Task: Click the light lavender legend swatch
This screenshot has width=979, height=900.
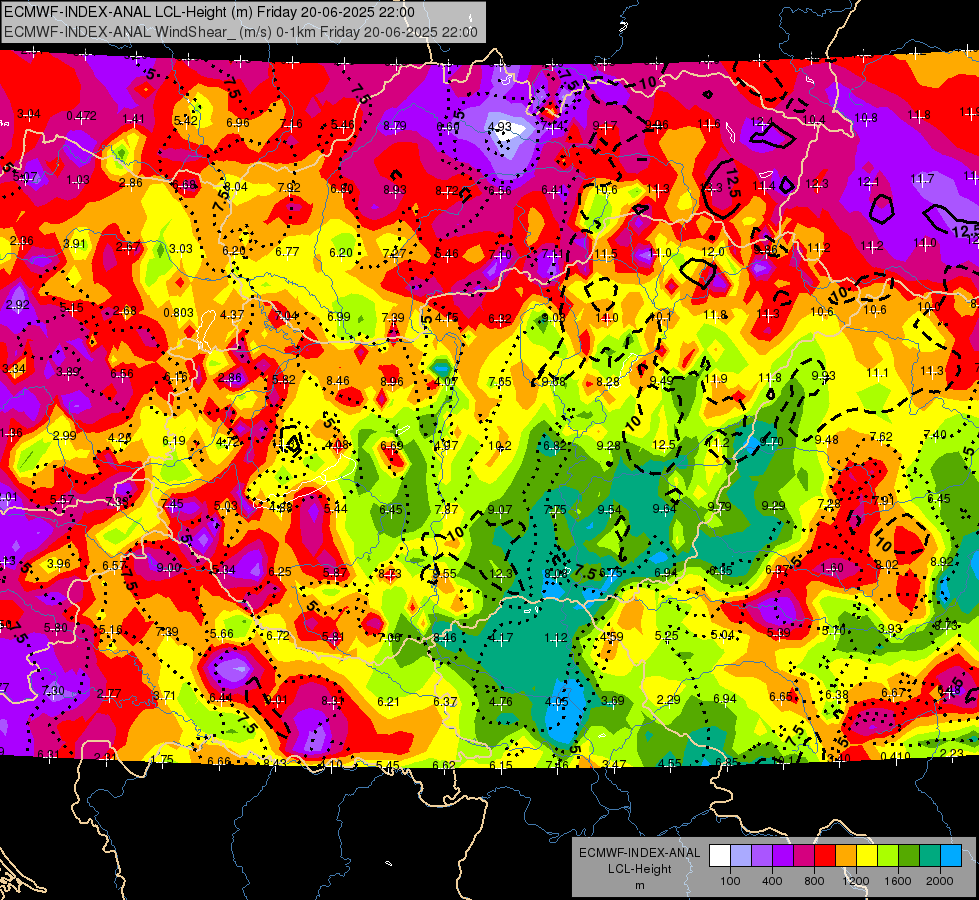Action: [x=740, y=856]
